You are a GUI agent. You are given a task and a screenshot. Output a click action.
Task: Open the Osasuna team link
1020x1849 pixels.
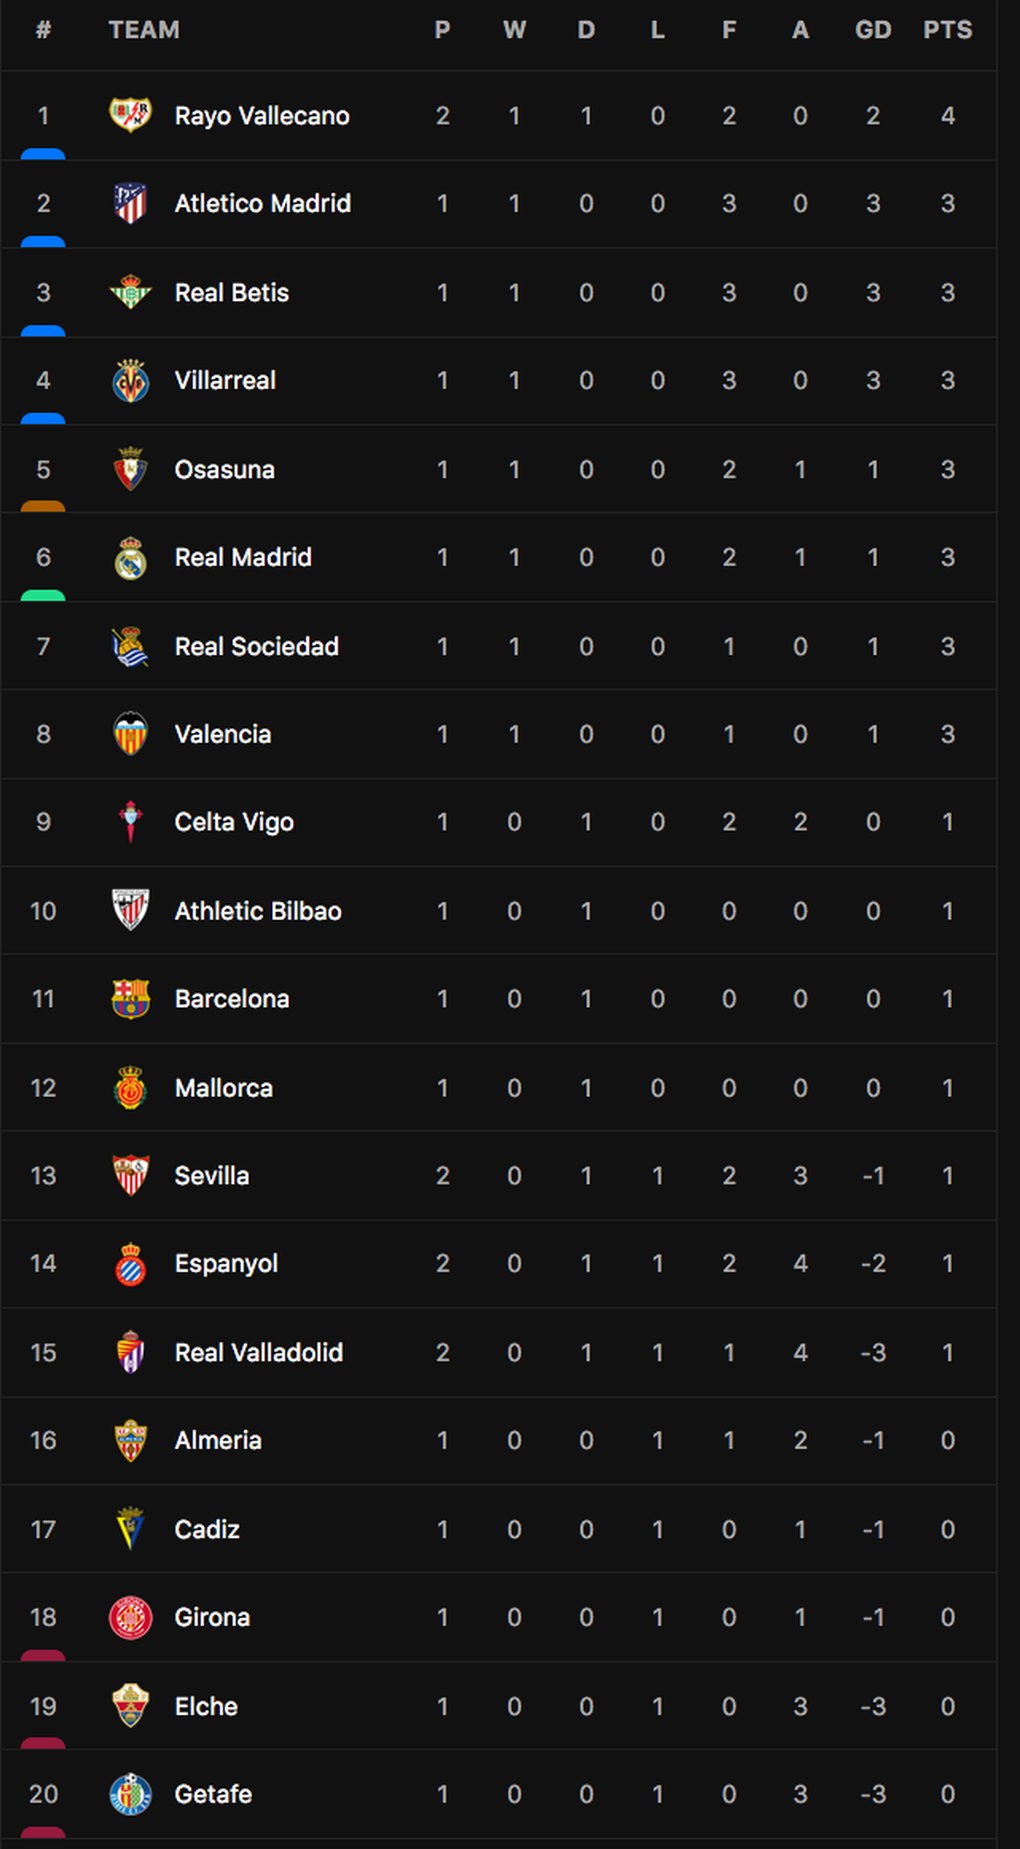224,470
